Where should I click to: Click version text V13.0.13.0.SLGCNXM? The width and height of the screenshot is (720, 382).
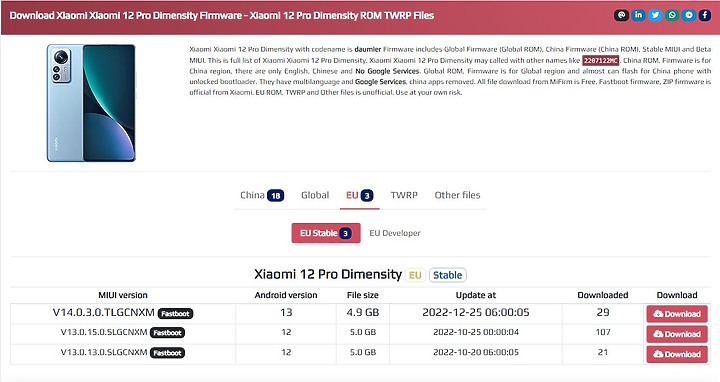click(x=104, y=352)
